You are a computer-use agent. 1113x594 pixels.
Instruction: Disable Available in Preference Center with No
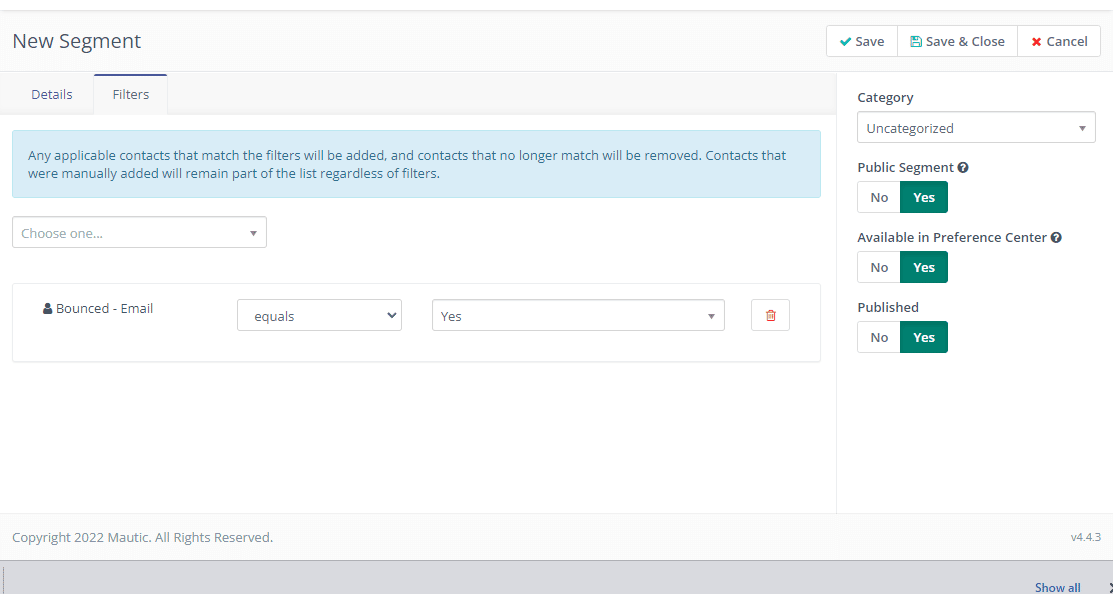click(x=879, y=267)
